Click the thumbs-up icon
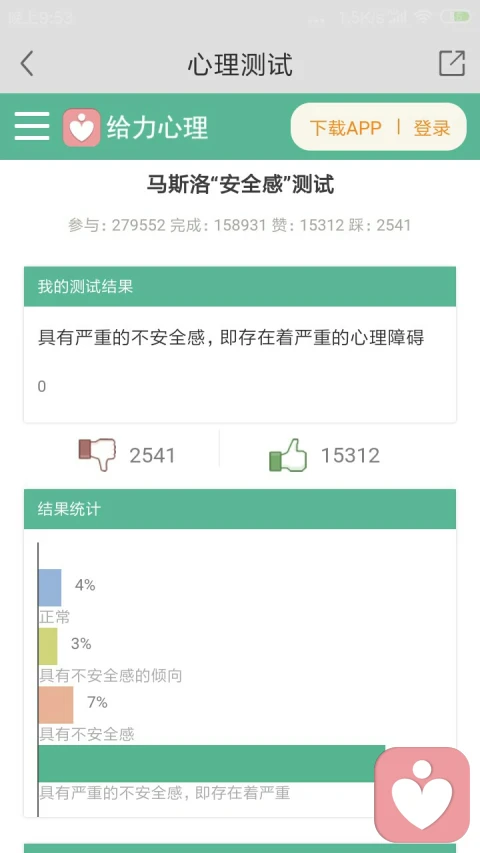This screenshot has width=480, height=853. (x=288, y=455)
